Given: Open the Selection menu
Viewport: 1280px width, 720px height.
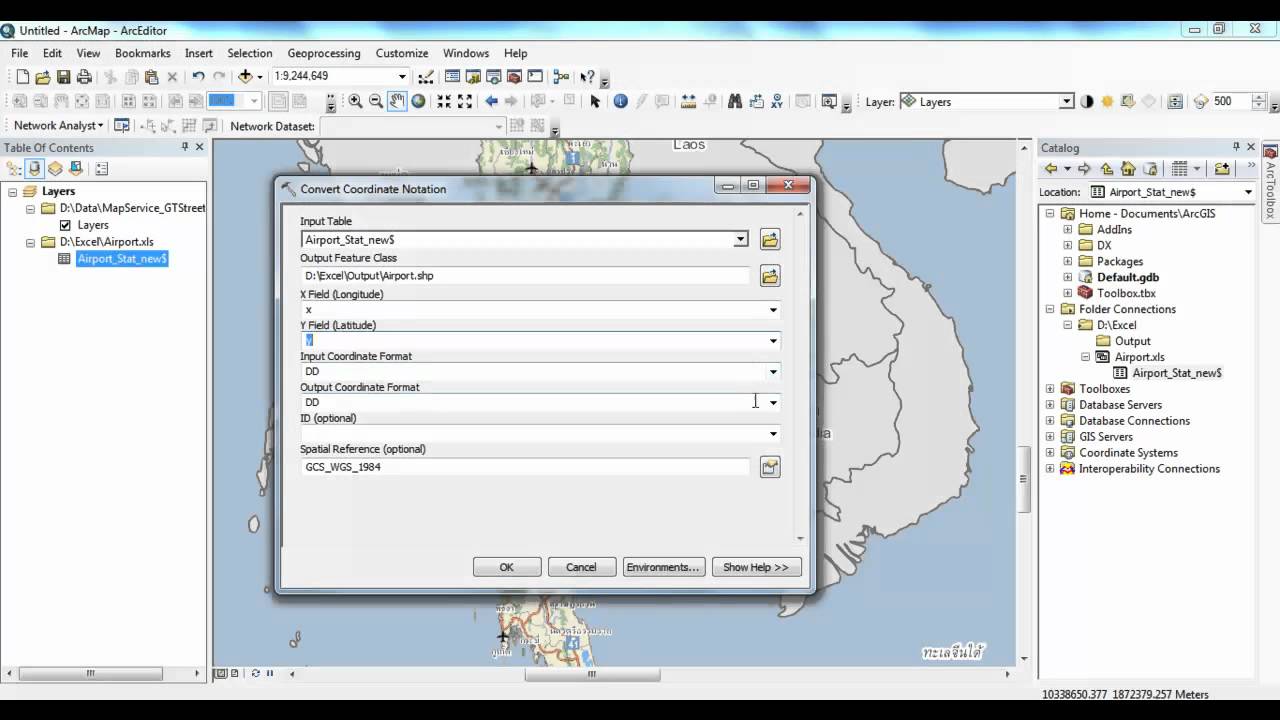Looking at the screenshot, I should pyautogui.click(x=250, y=53).
